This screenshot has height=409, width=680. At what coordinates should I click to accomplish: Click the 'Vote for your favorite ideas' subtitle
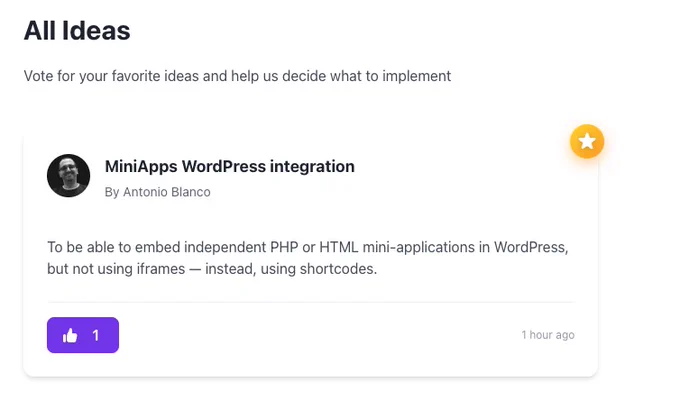point(237,76)
